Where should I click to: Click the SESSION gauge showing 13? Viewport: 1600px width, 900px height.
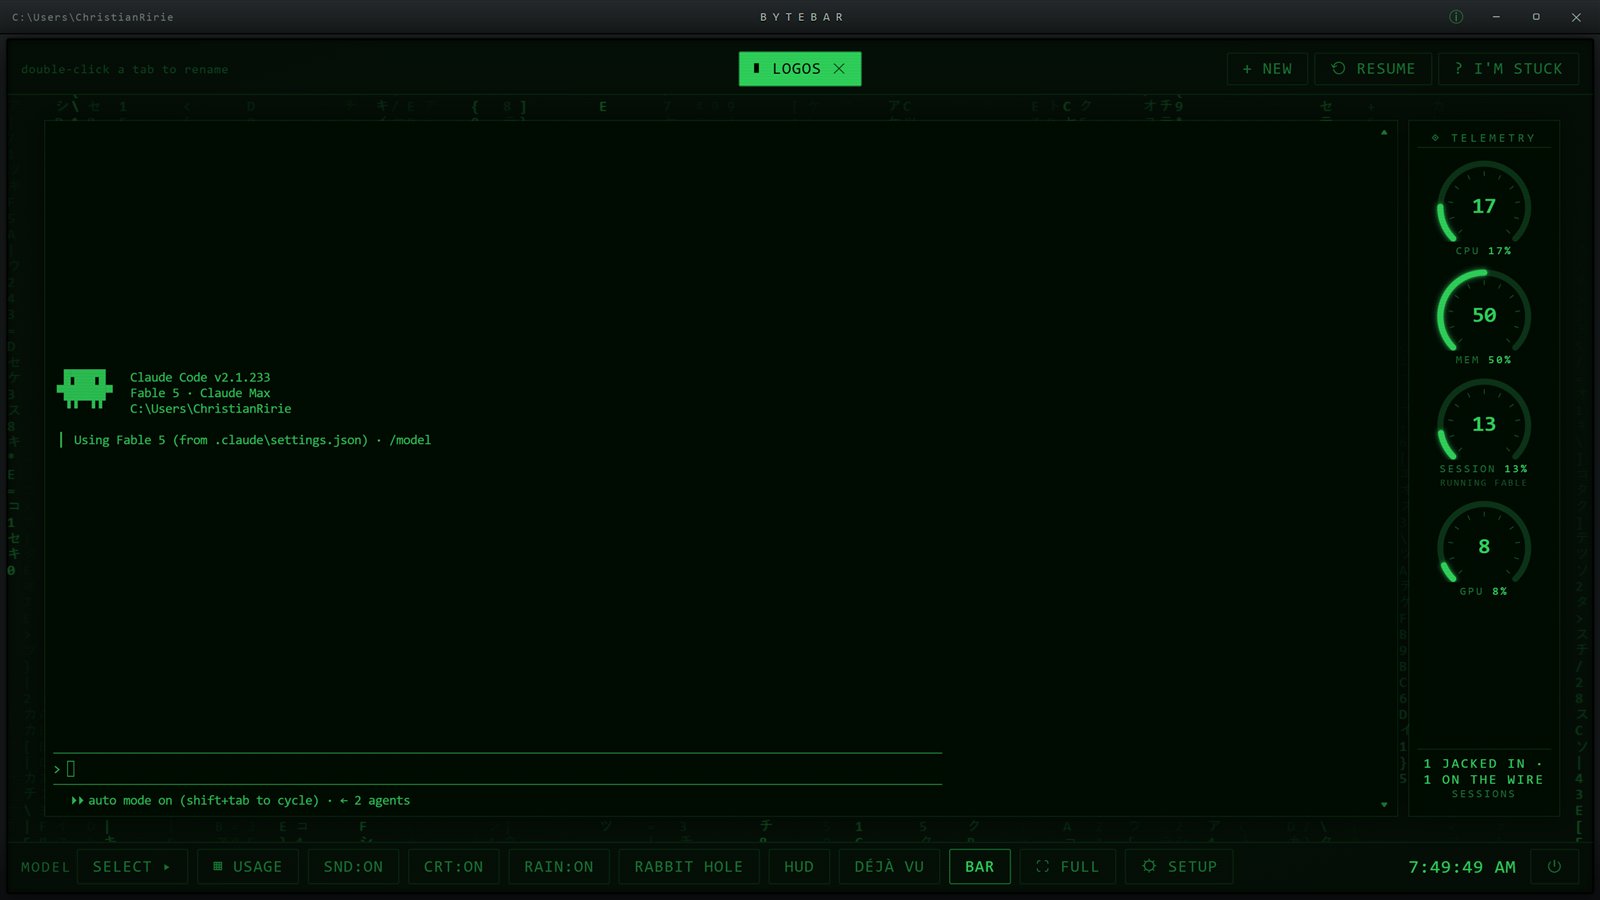click(1484, 425)
